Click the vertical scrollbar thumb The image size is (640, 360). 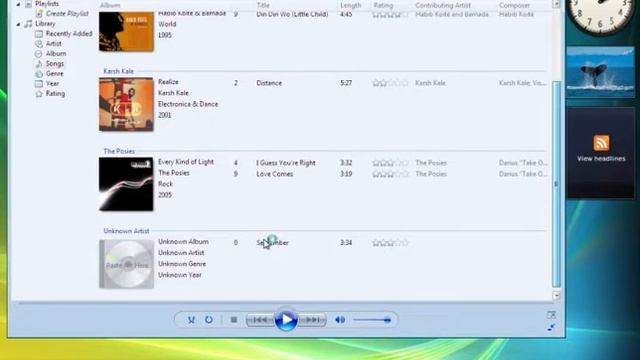tap(556, 184)
